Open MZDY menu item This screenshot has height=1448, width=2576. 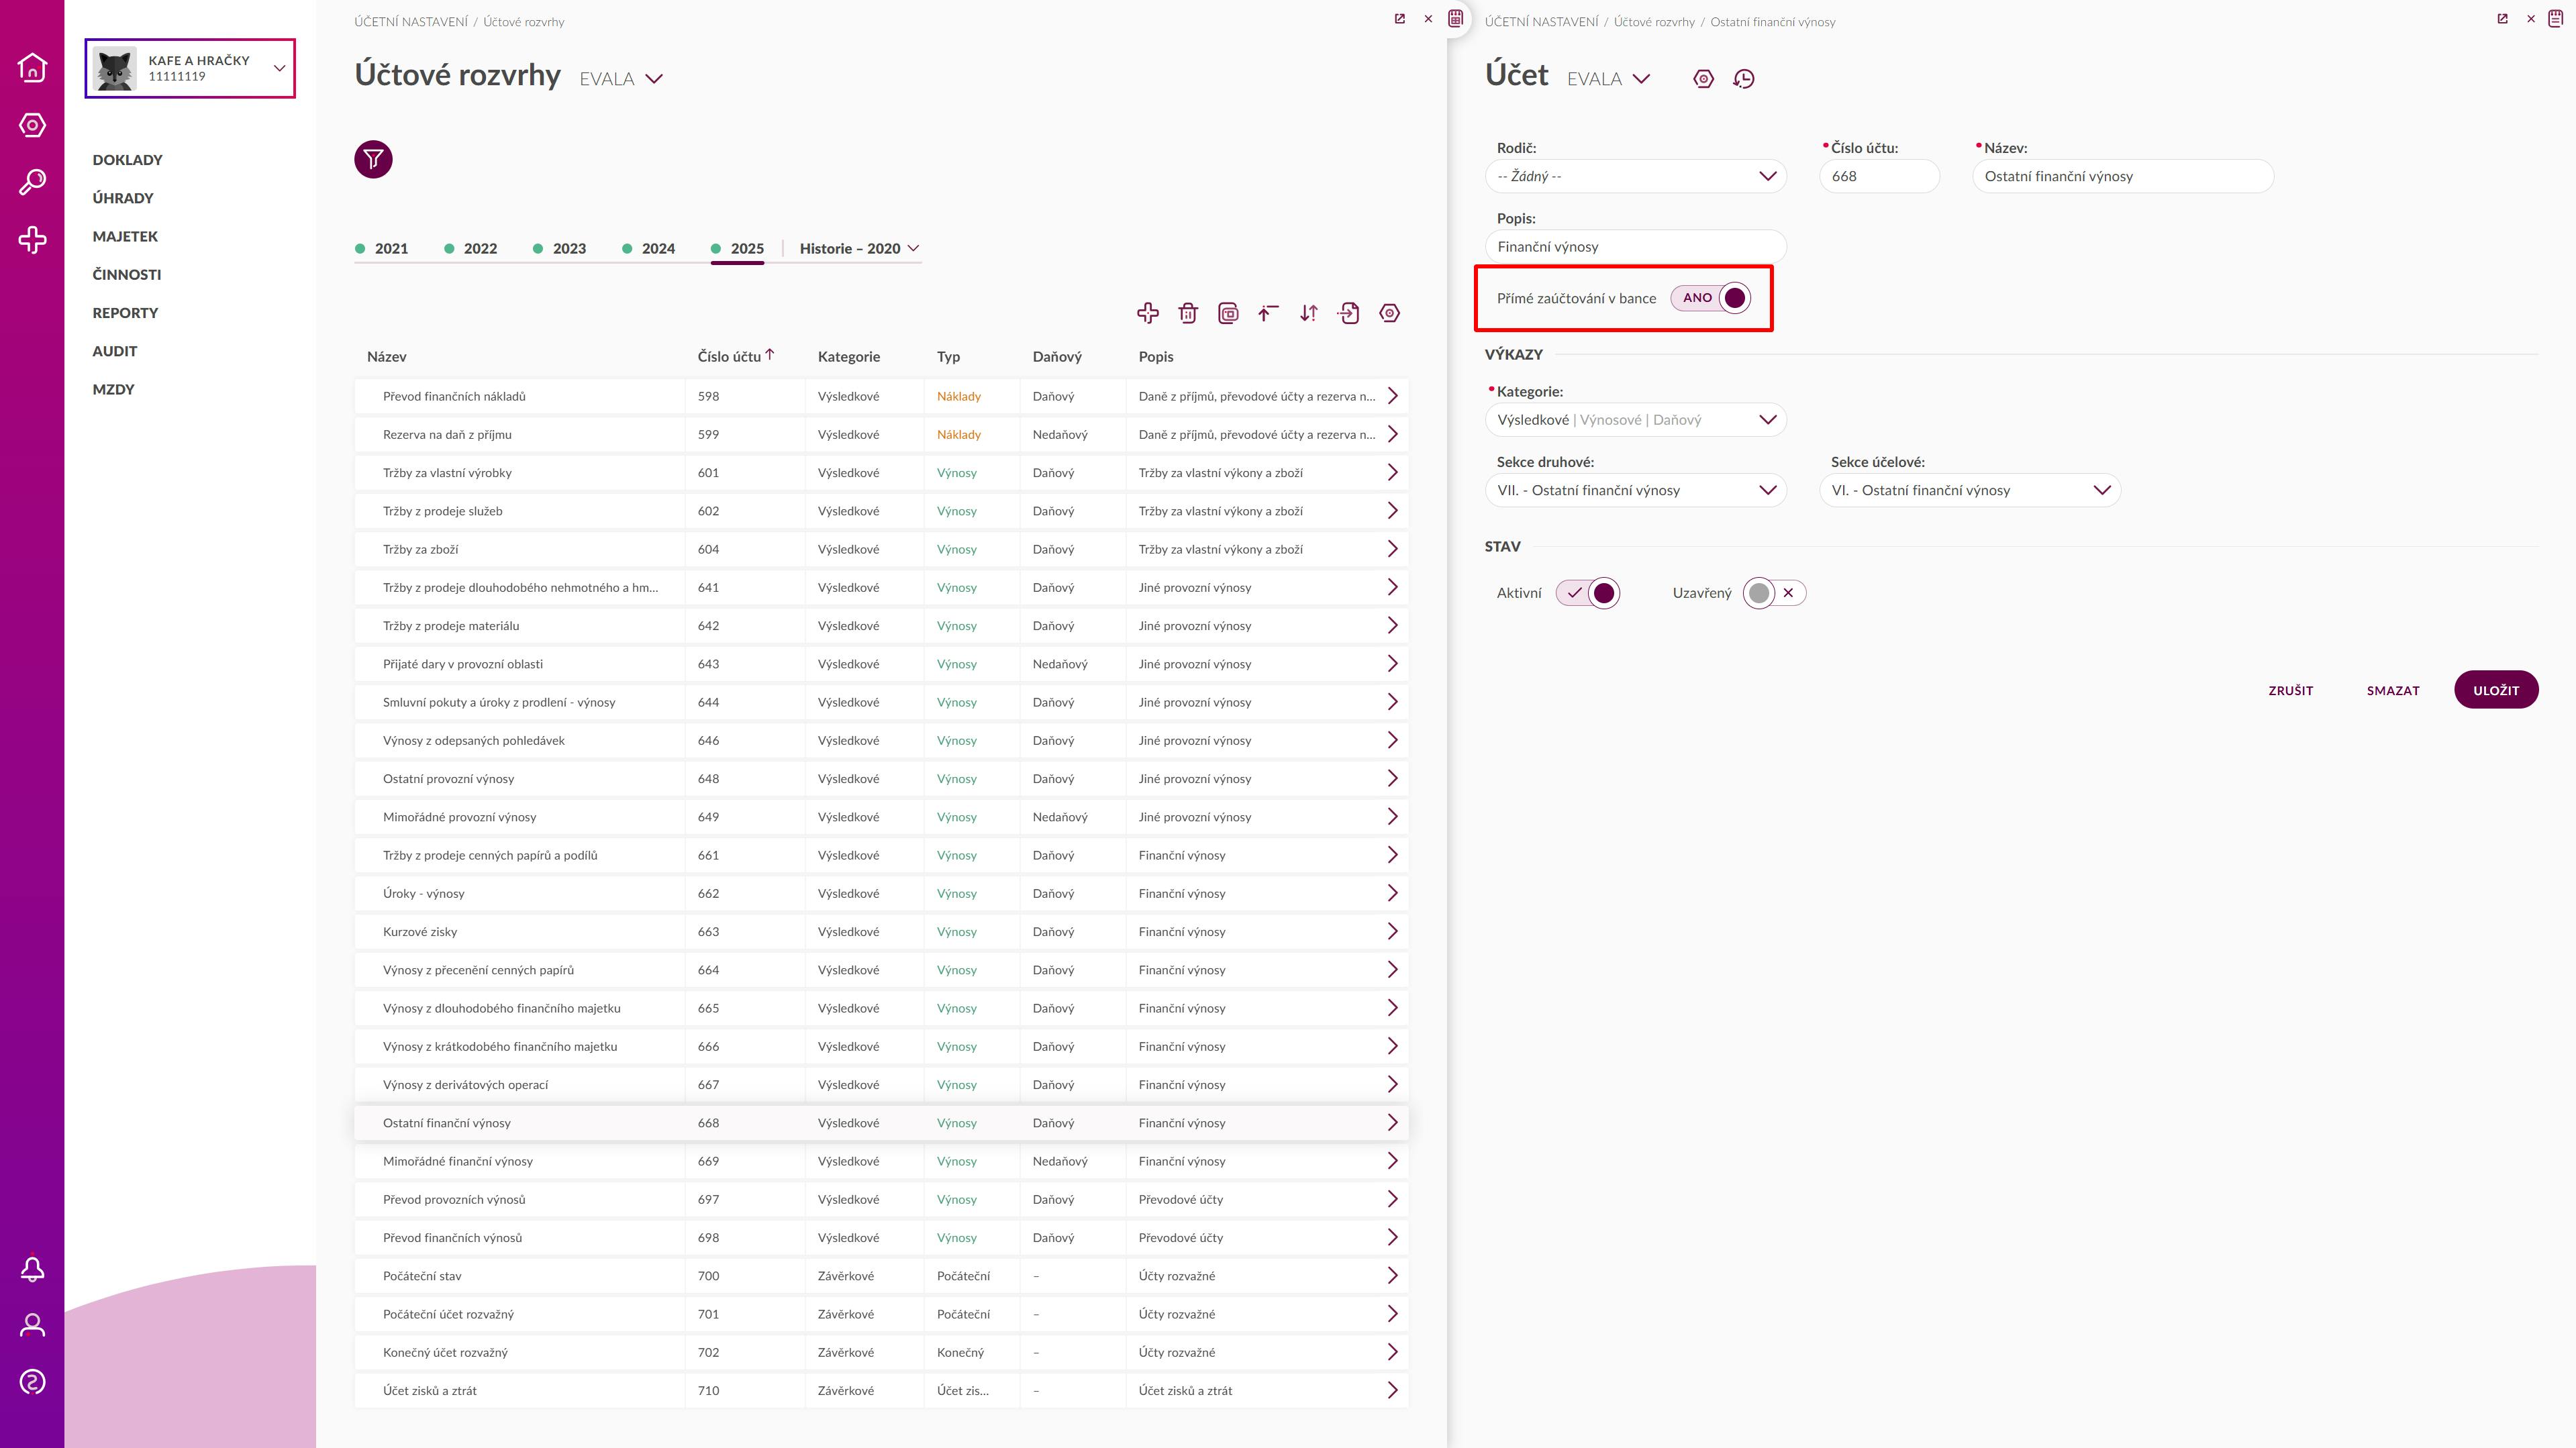113,389
